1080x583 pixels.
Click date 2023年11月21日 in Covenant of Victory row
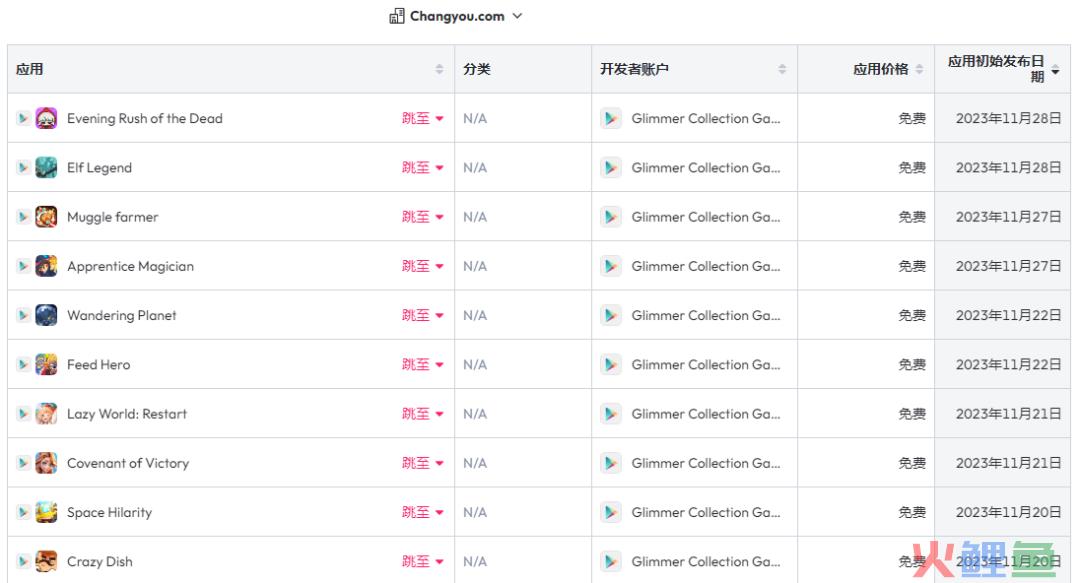[x=1008, y=463]
